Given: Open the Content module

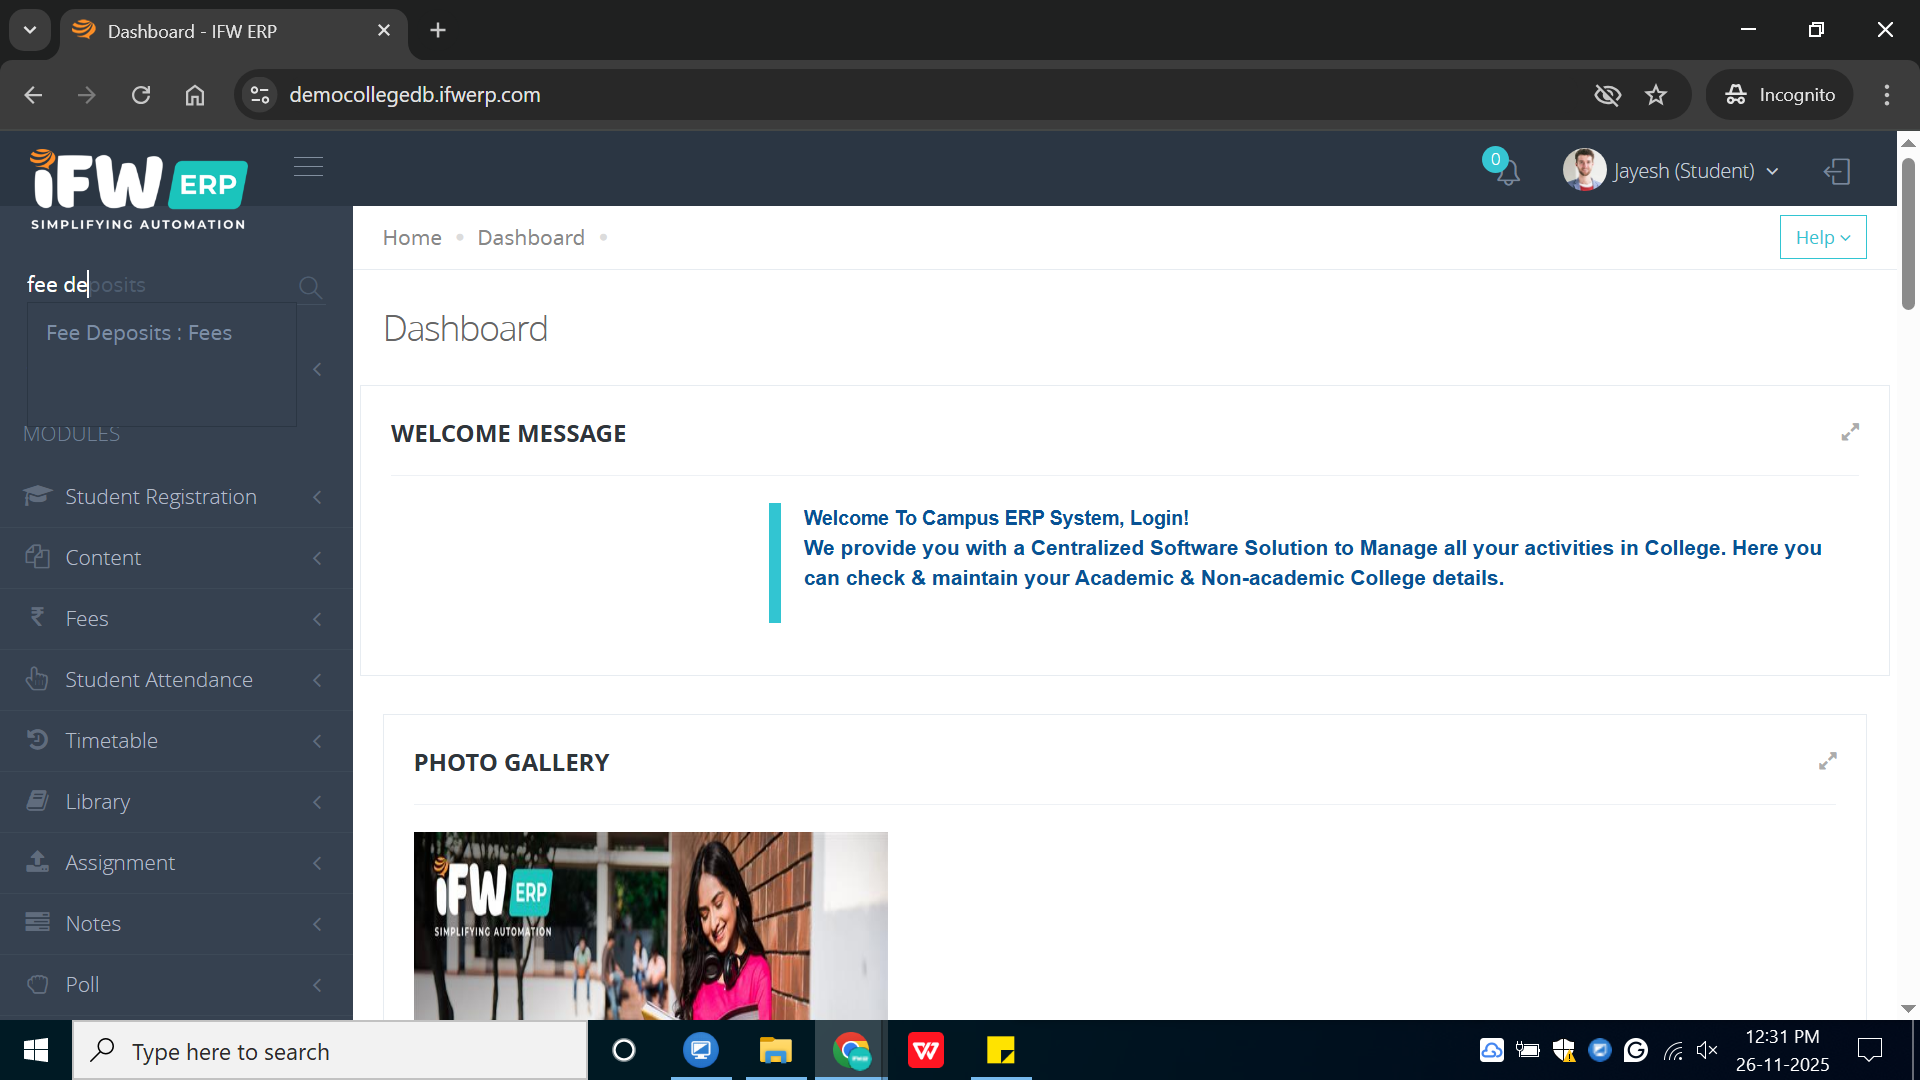Looking at the screenshot, I should point(176,558).
